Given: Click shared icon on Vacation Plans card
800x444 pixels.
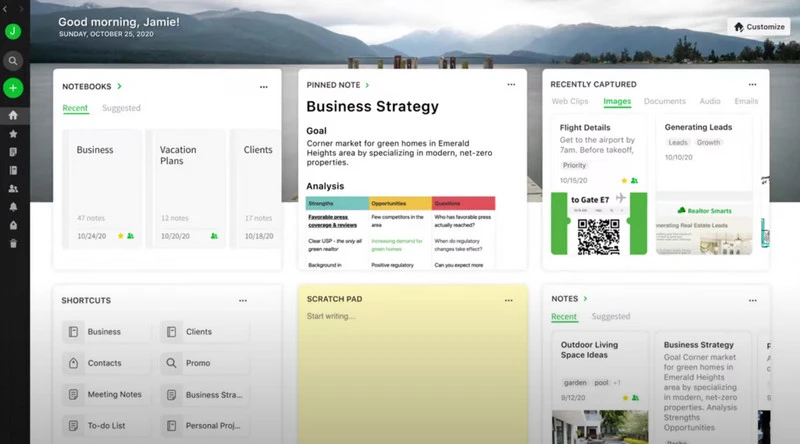Looking at the screenshot, I should [x=214, y=236].
